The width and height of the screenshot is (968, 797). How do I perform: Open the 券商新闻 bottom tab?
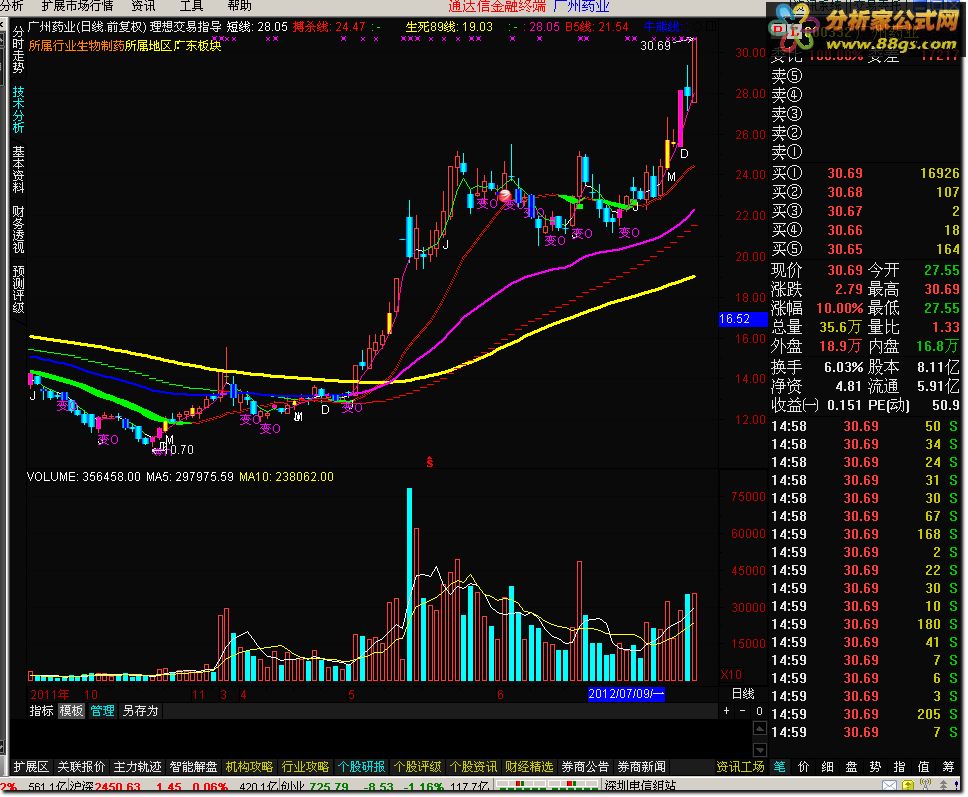641,767
